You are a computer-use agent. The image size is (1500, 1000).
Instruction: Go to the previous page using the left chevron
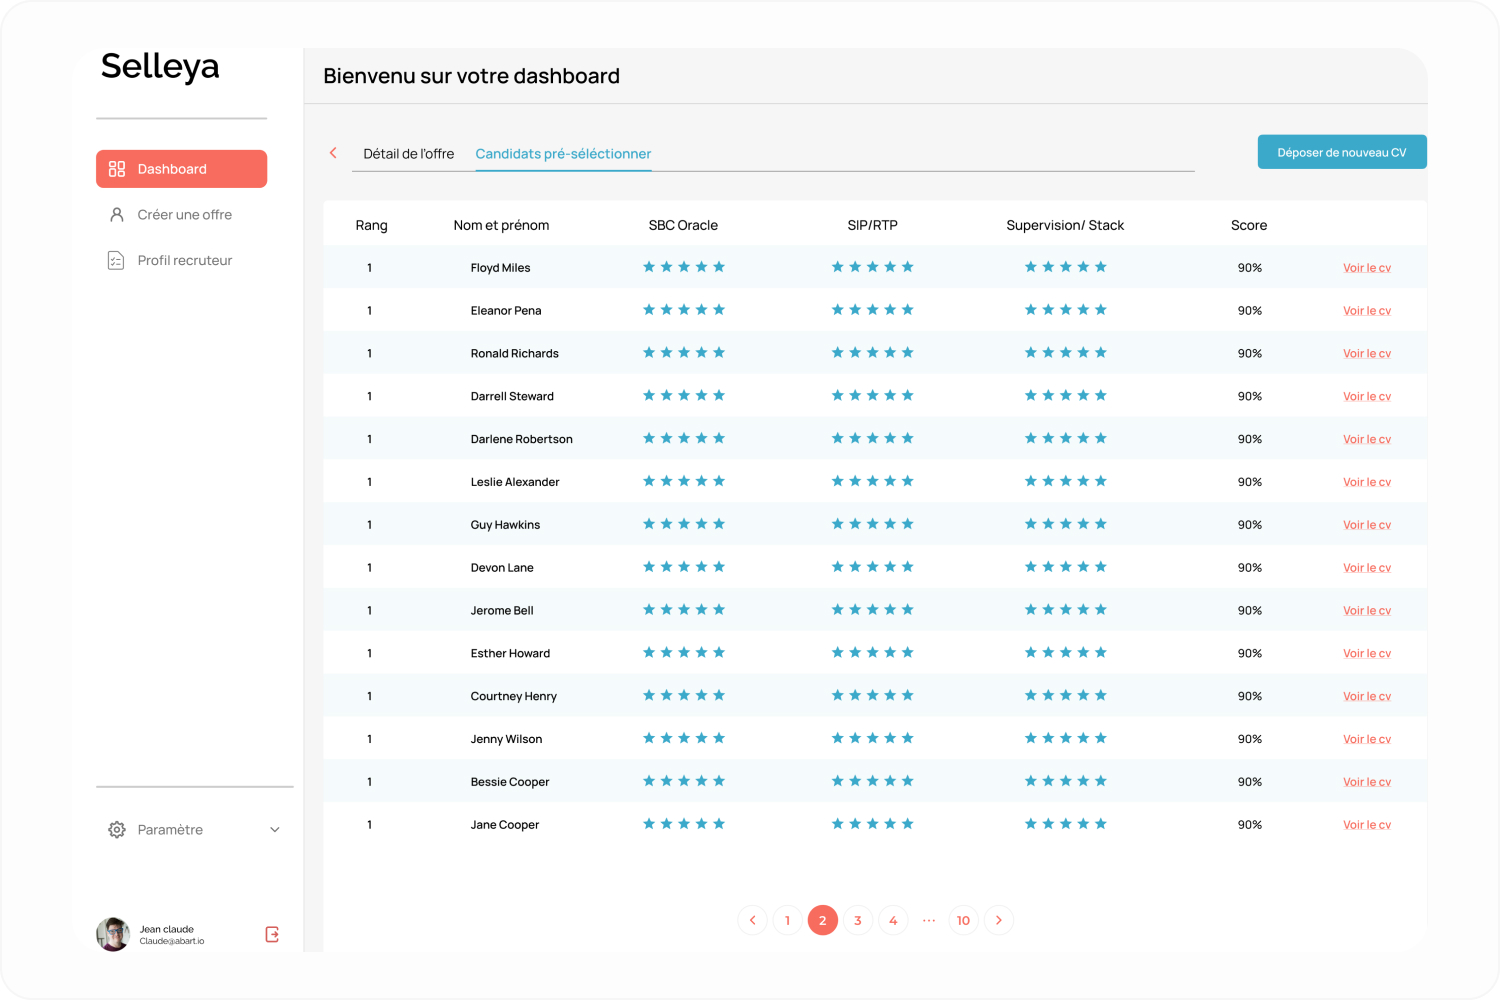coord(752,920)
